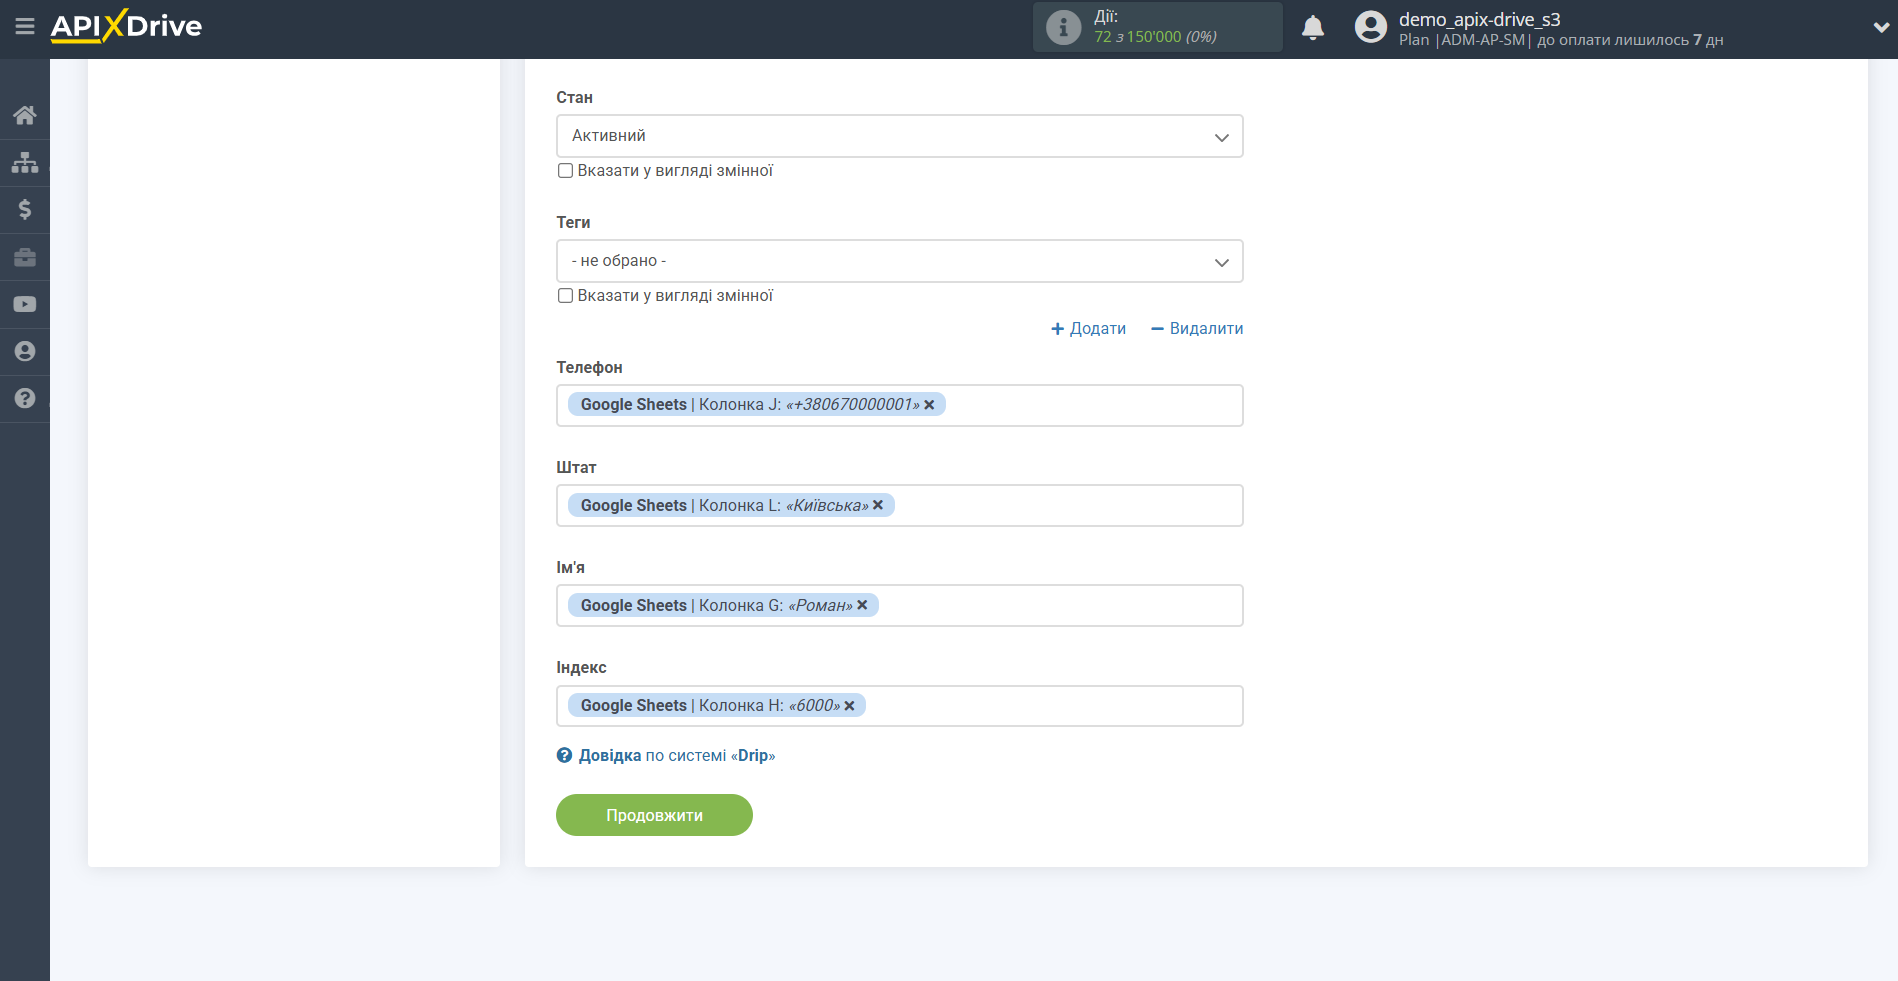Open the connections hierarchy icon in sidebar

coord(25,162)
